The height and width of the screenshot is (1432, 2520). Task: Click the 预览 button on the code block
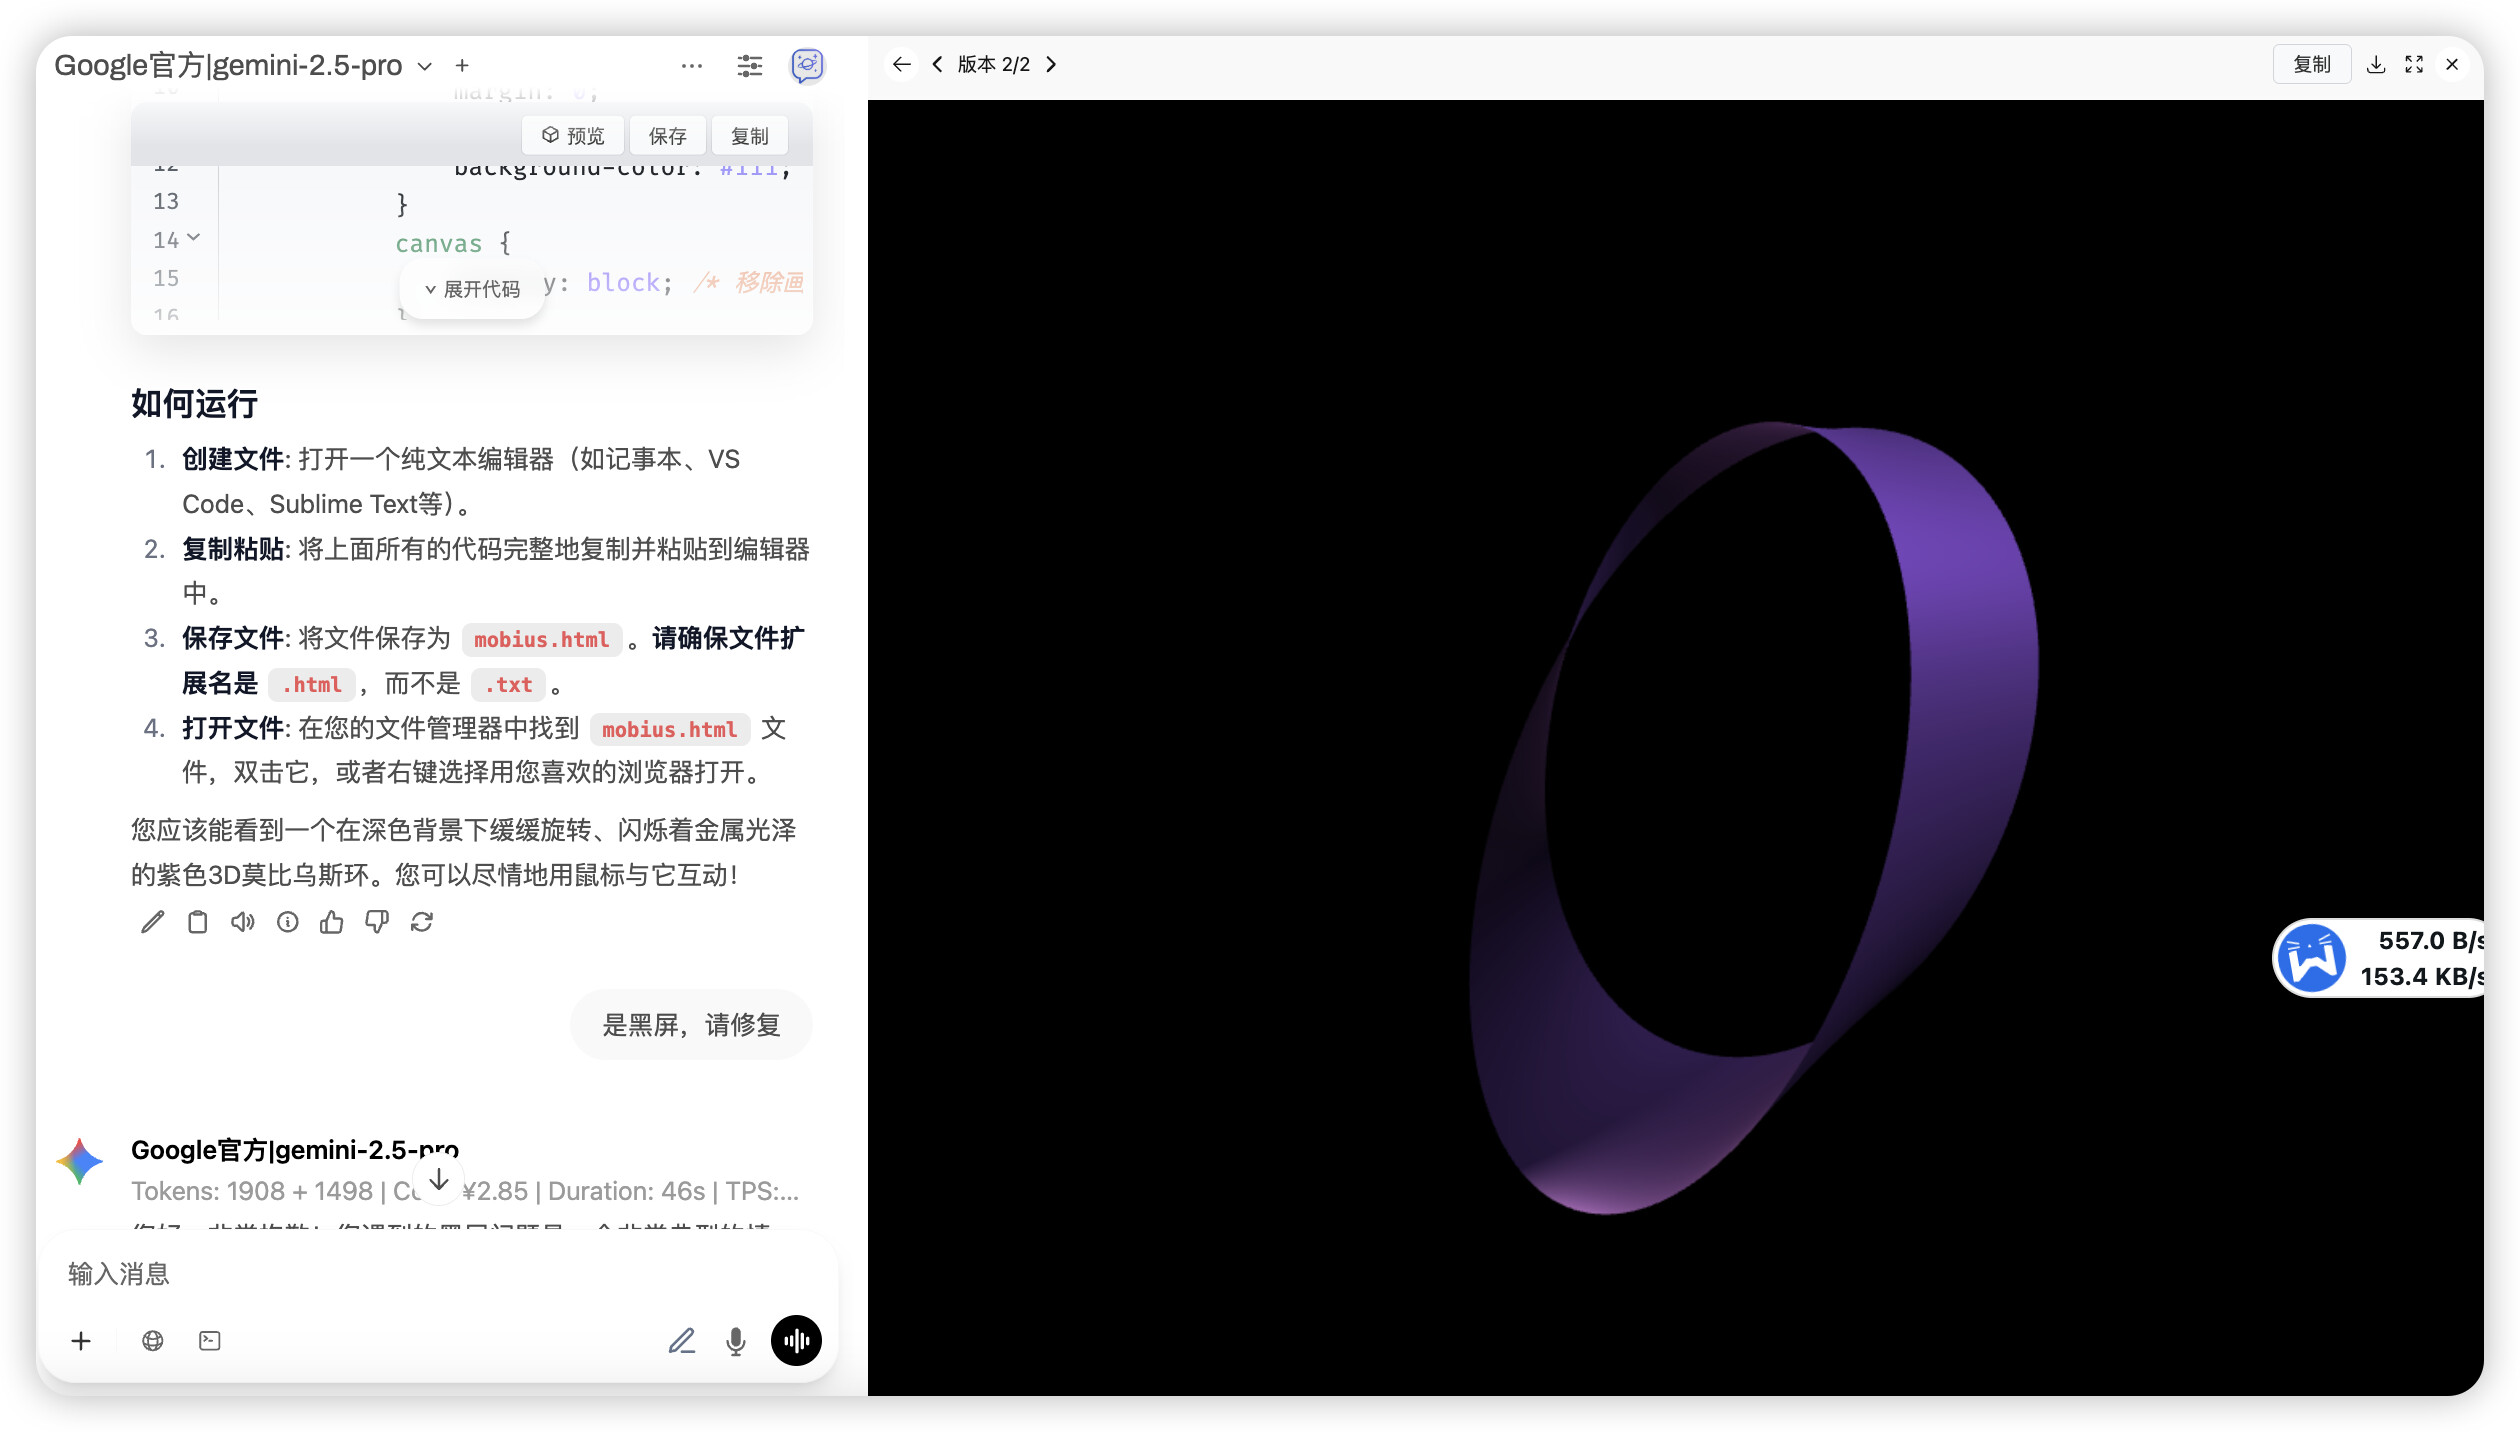coord(573,136)
